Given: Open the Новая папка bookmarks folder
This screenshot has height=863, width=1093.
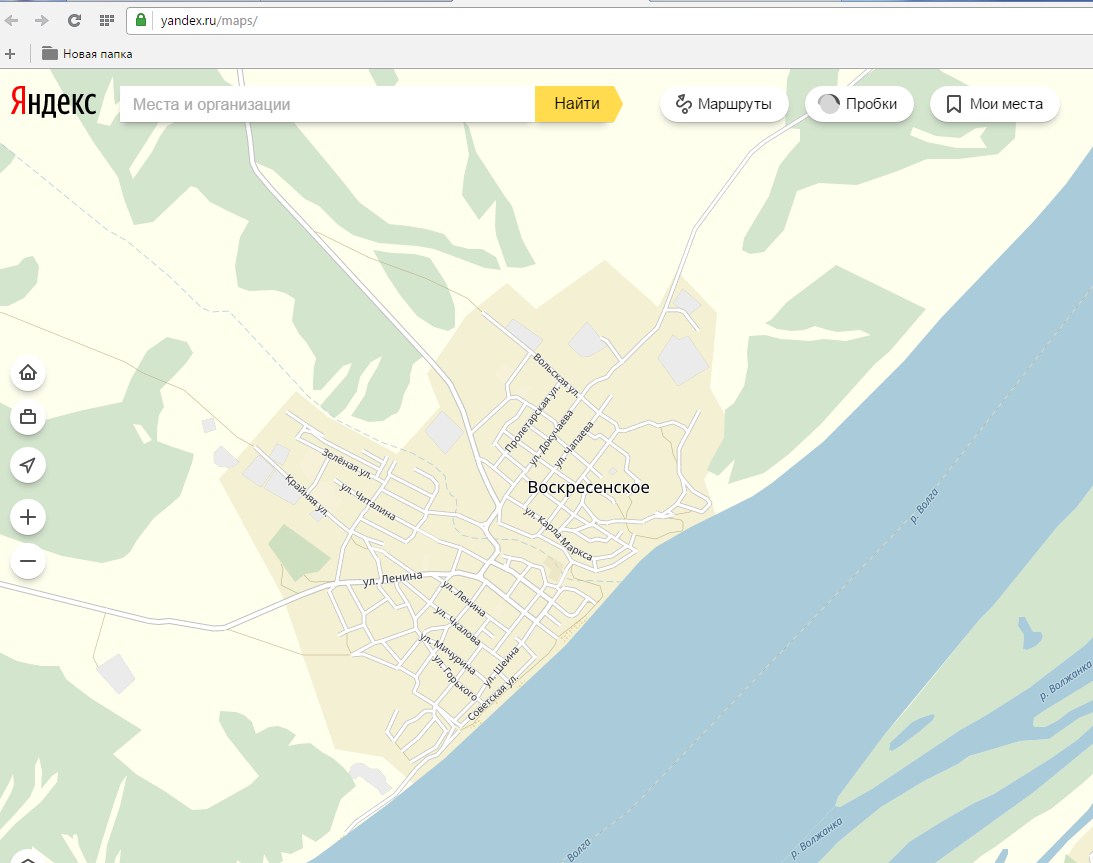Looking at the screenshot, I should point(87,54).
